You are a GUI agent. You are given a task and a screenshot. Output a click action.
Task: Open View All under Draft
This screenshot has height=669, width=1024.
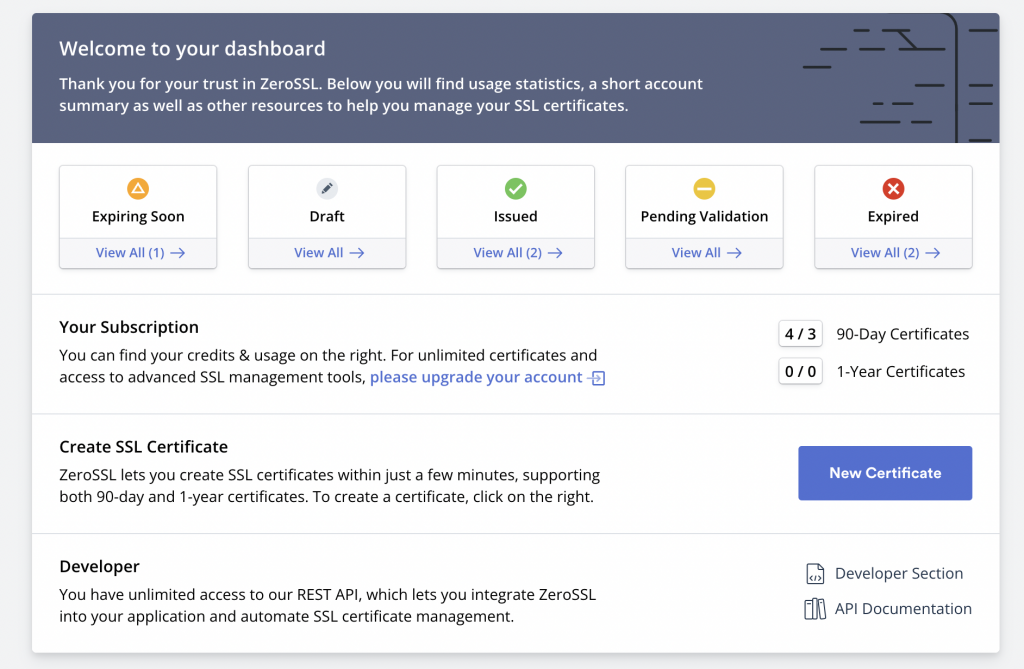pyautogui.click(x=328, y=253)
